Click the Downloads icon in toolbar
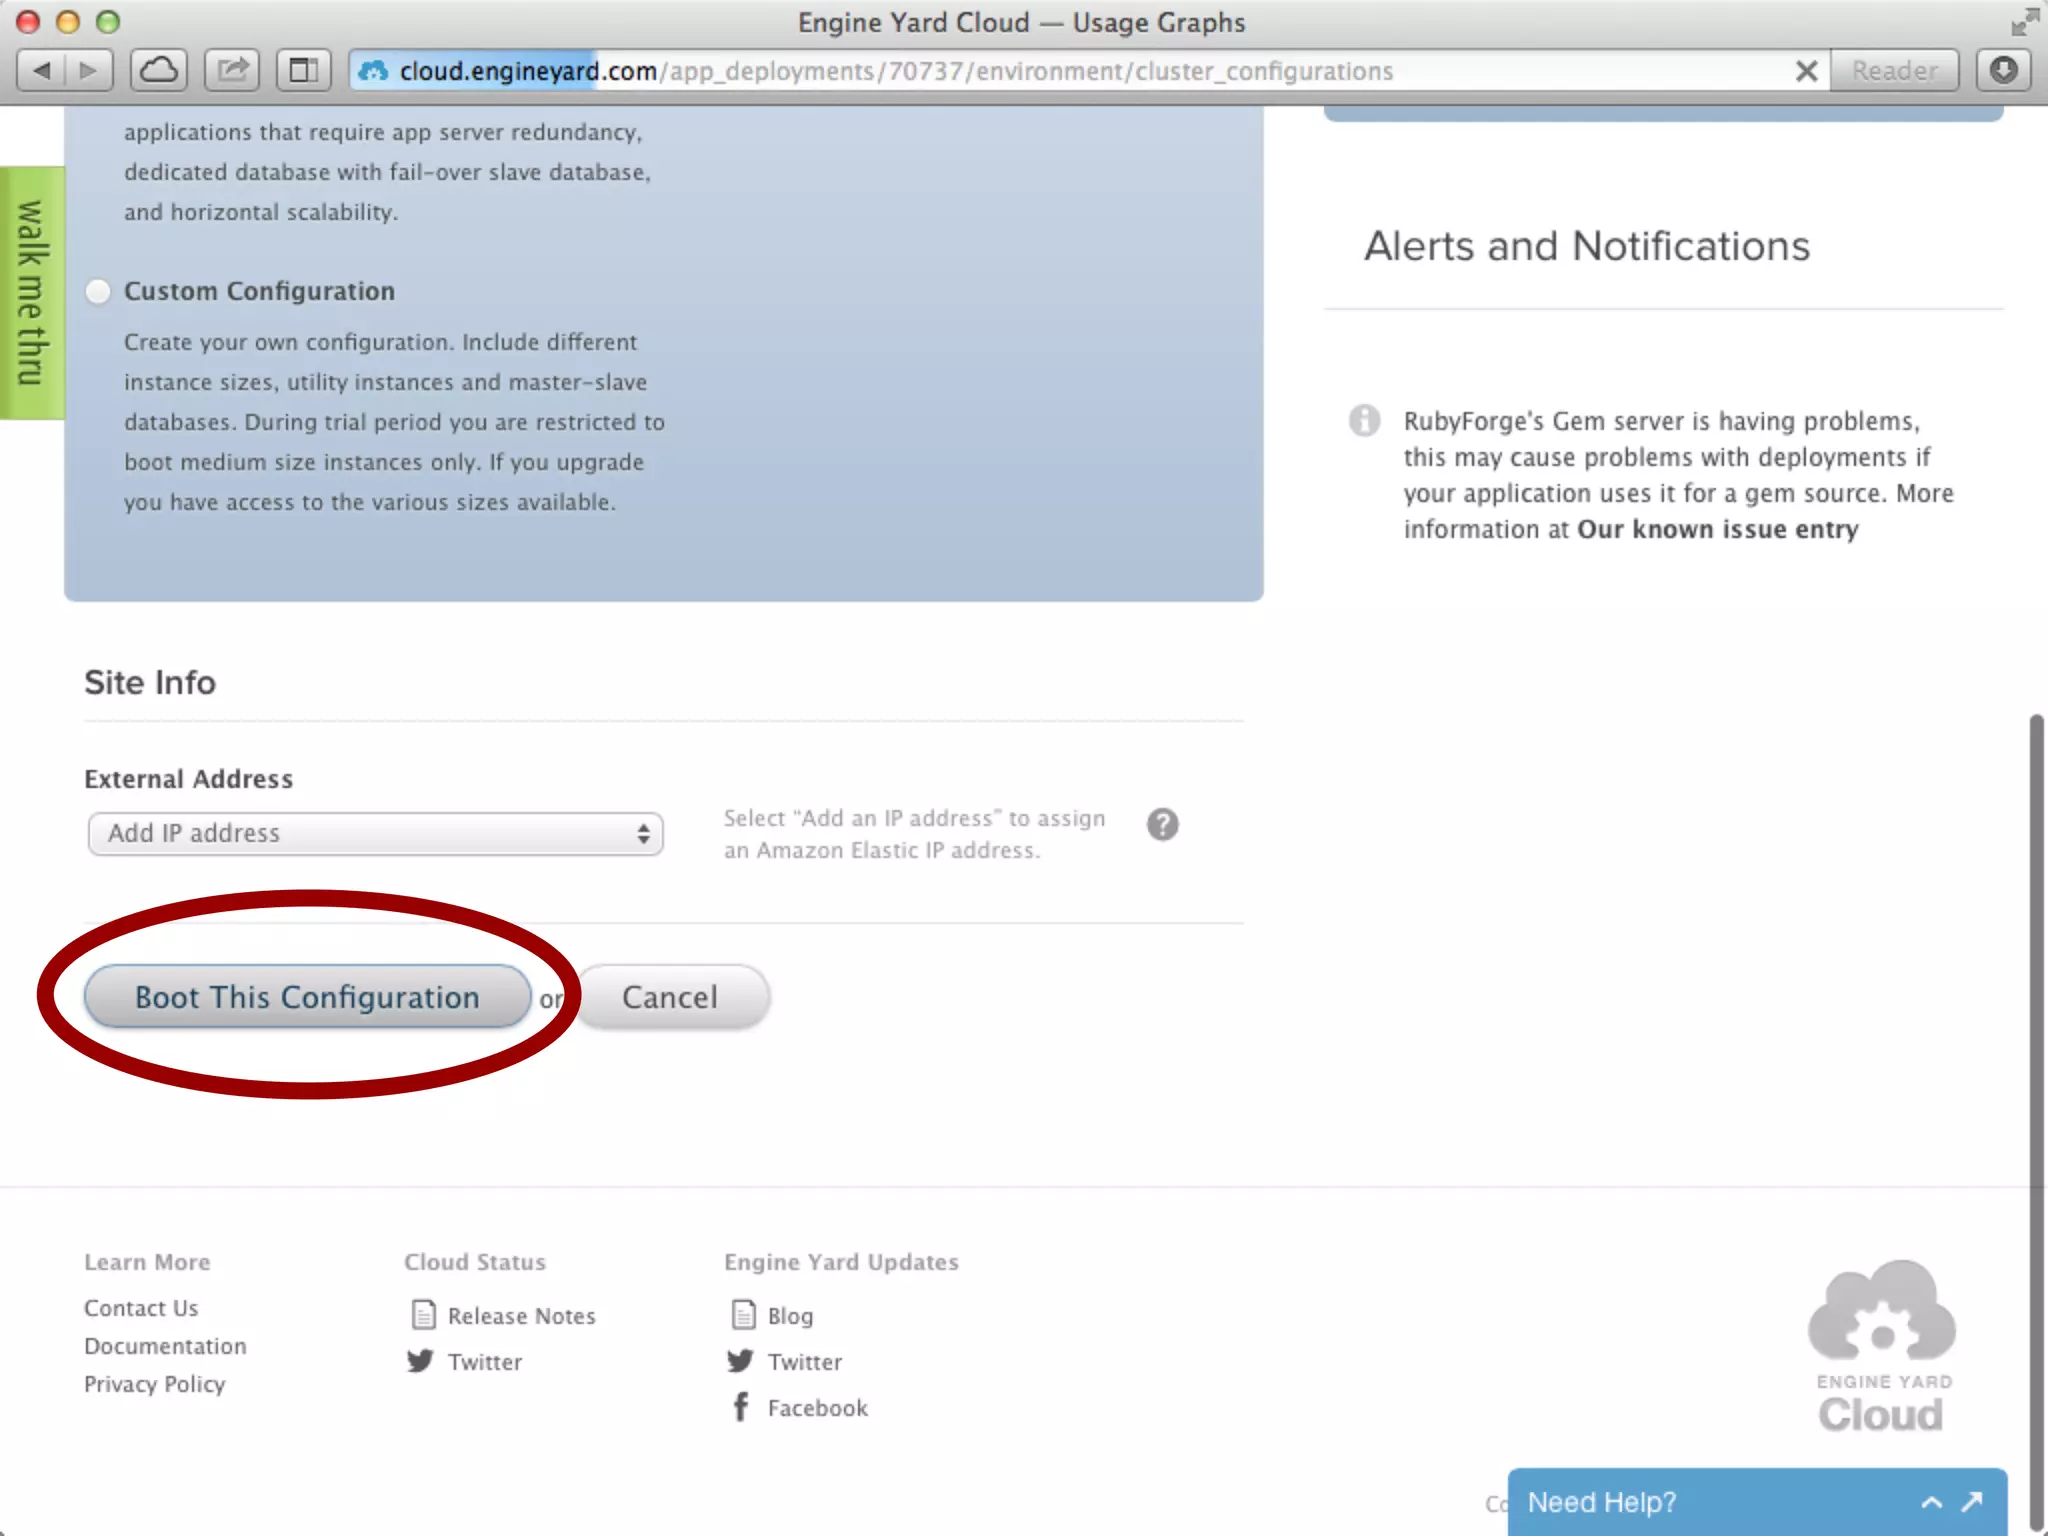 click(2003, 70)
